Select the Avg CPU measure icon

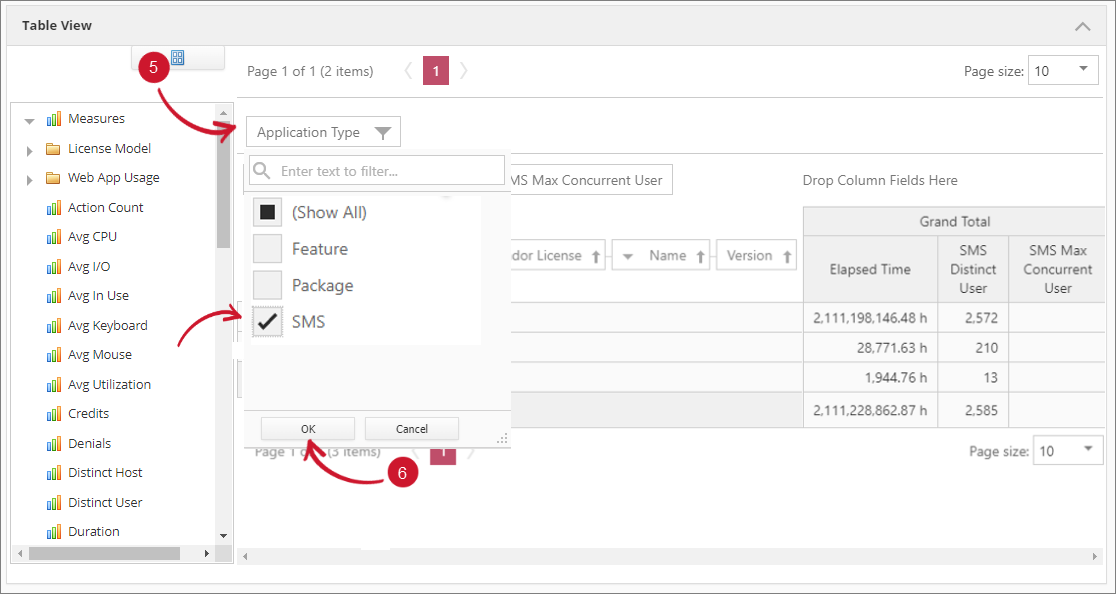pyautogui.click(x=54, y=237)
